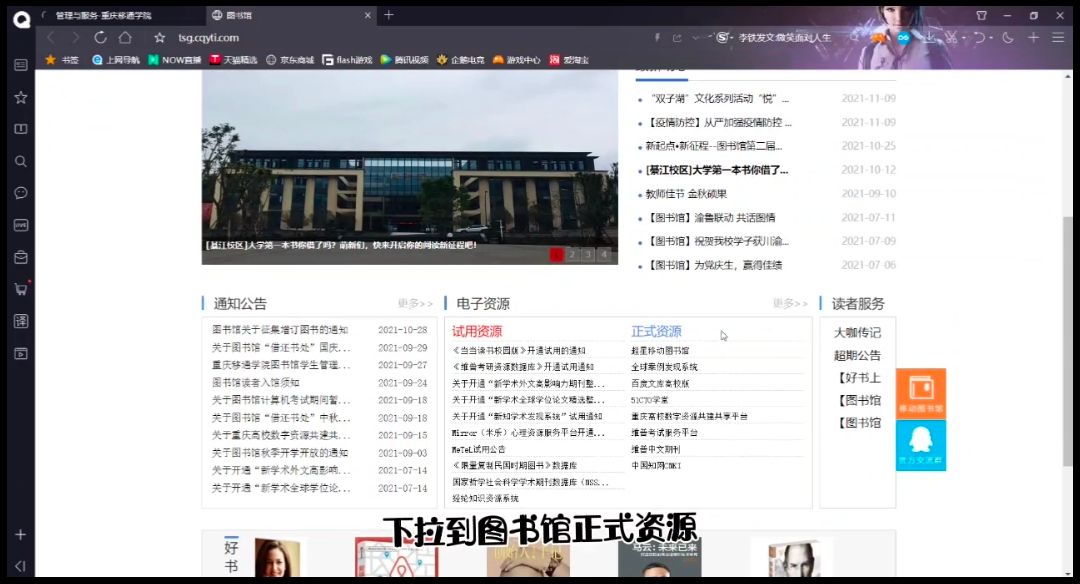Open the translate tool in sidebar
The image size is (1080, 584).
[x=20, y=321]
